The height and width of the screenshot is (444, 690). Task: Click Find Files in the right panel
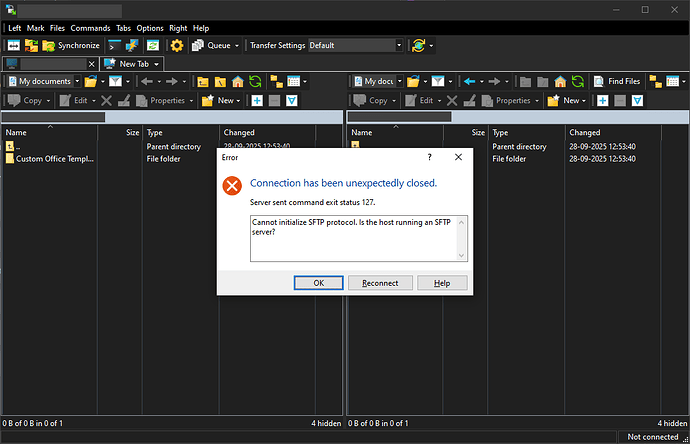(x=615, y=81)
